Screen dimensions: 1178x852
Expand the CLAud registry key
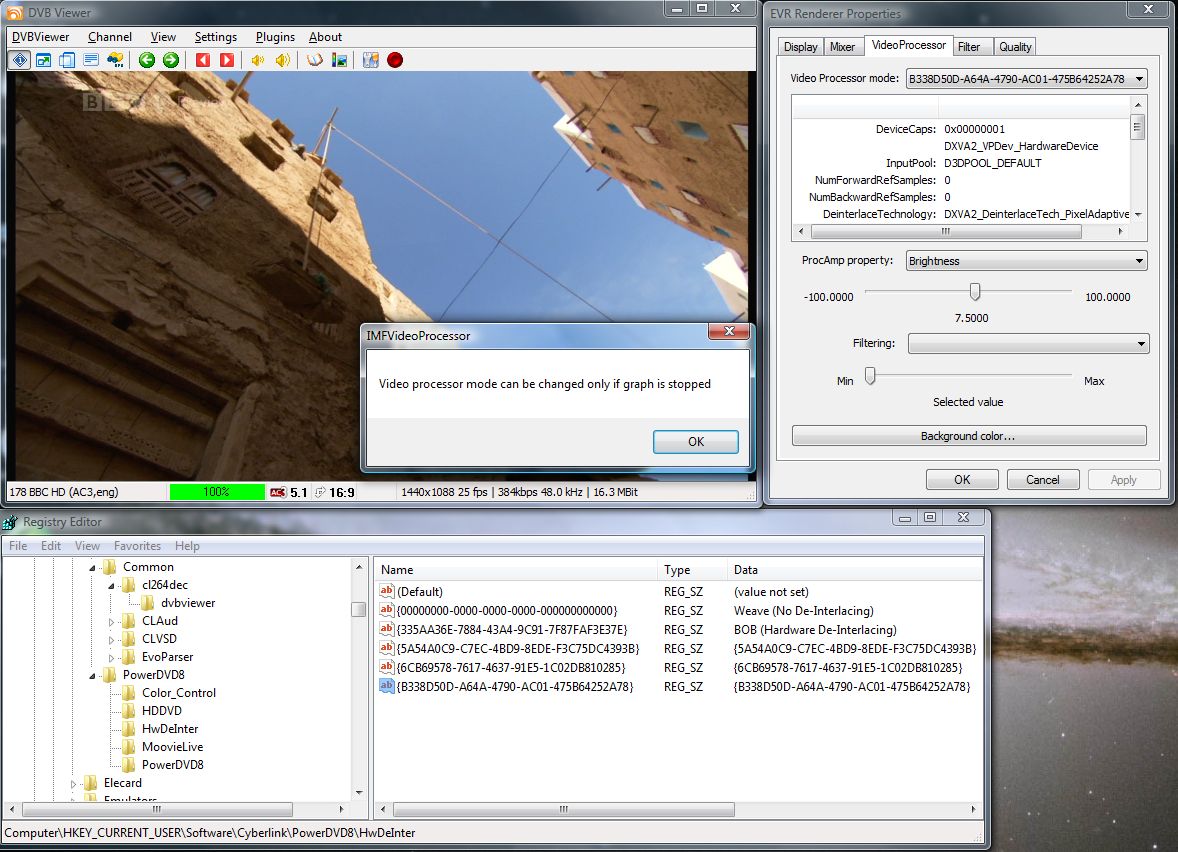(x=111, y=622)
